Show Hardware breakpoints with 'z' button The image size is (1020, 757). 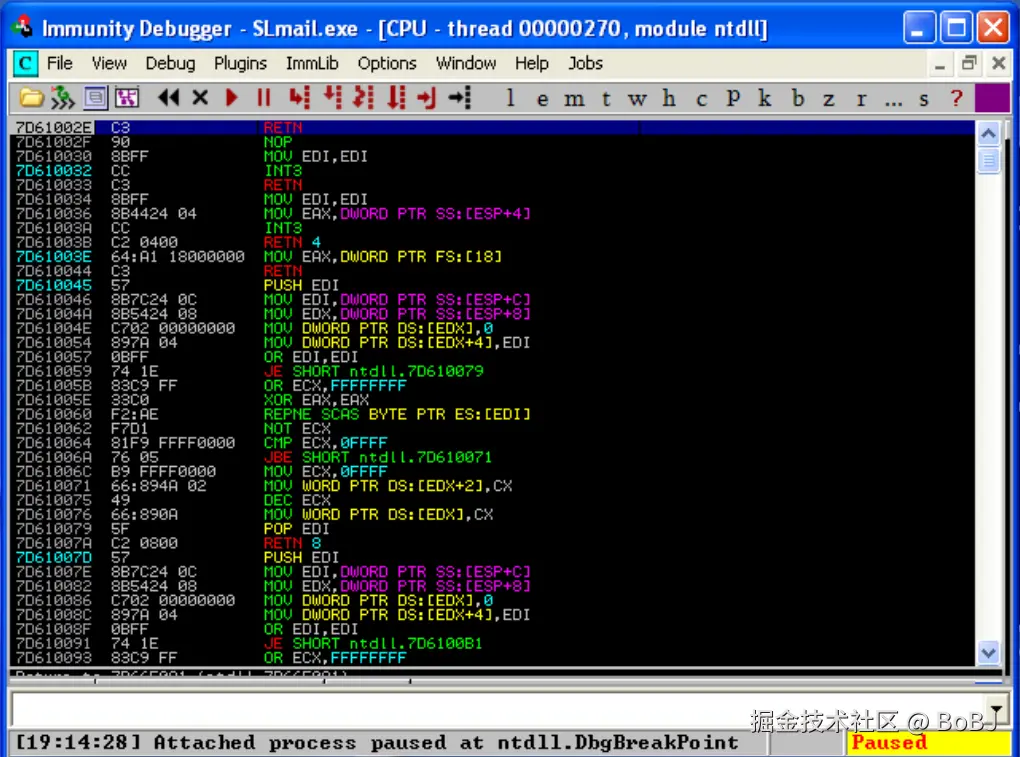click(x=829, y=99)
